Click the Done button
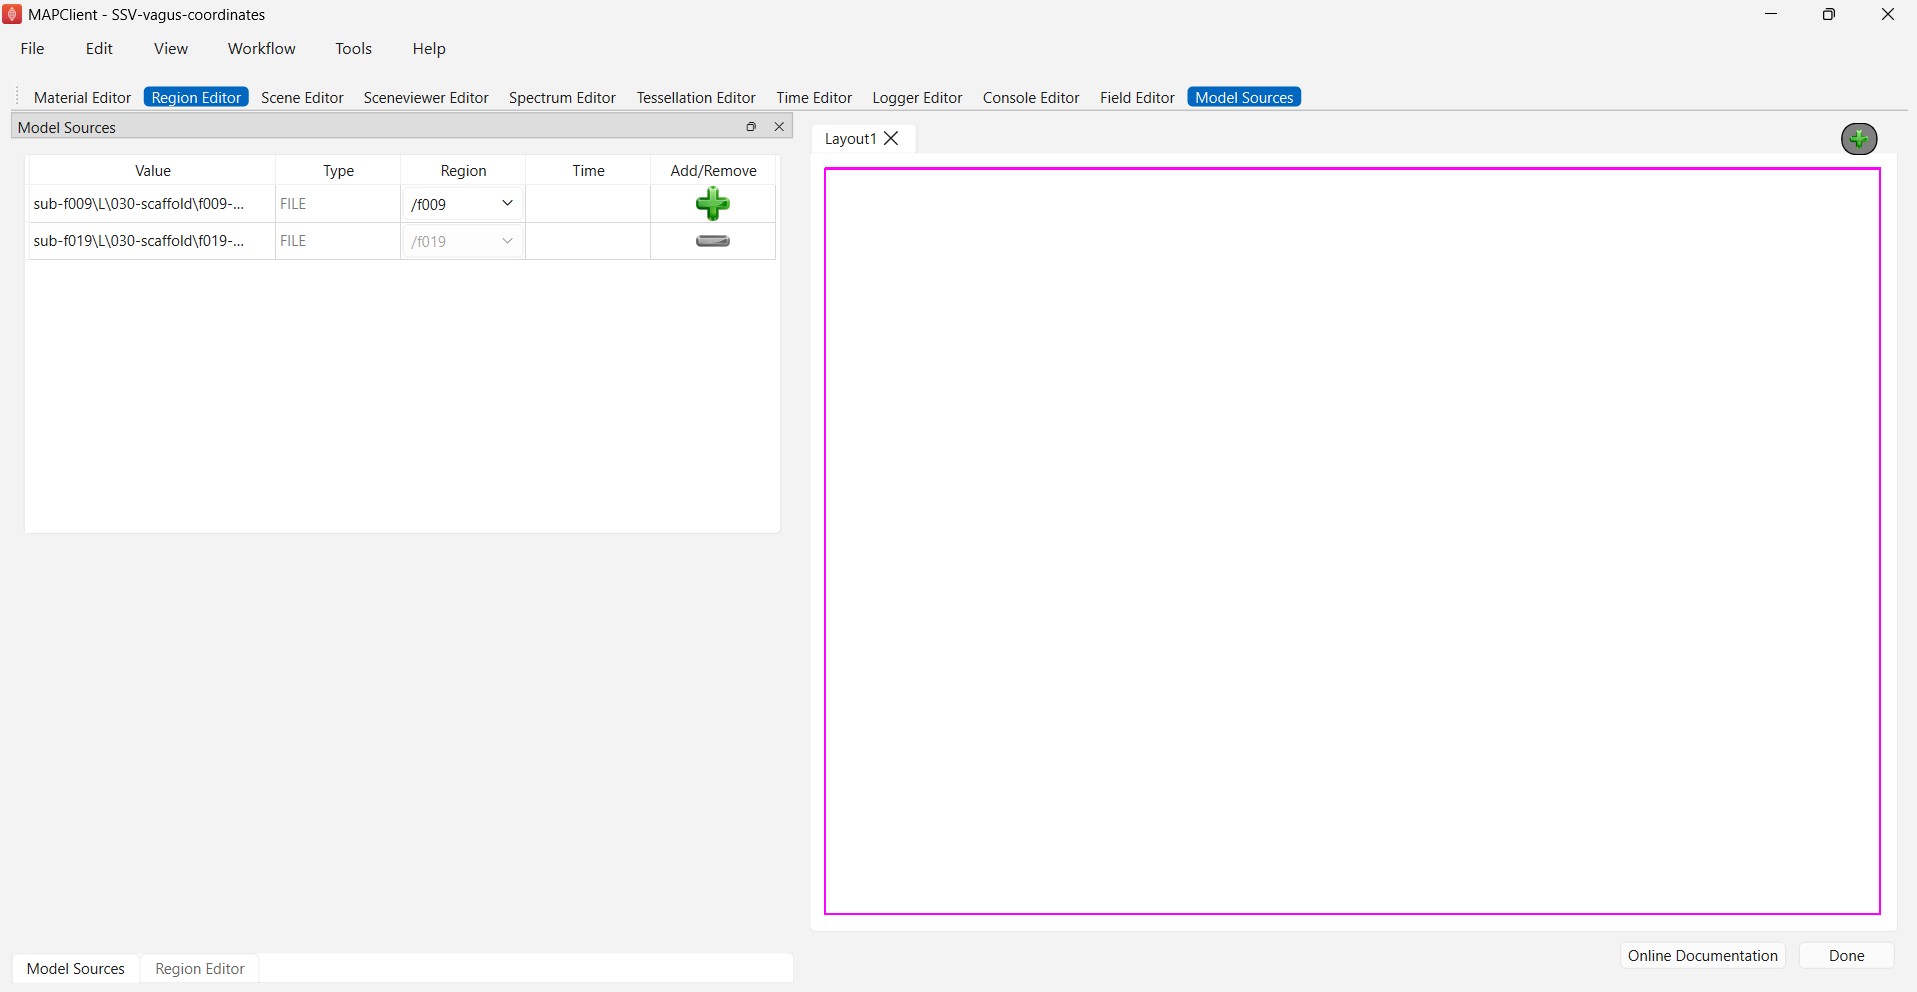 click(1846, 955)
